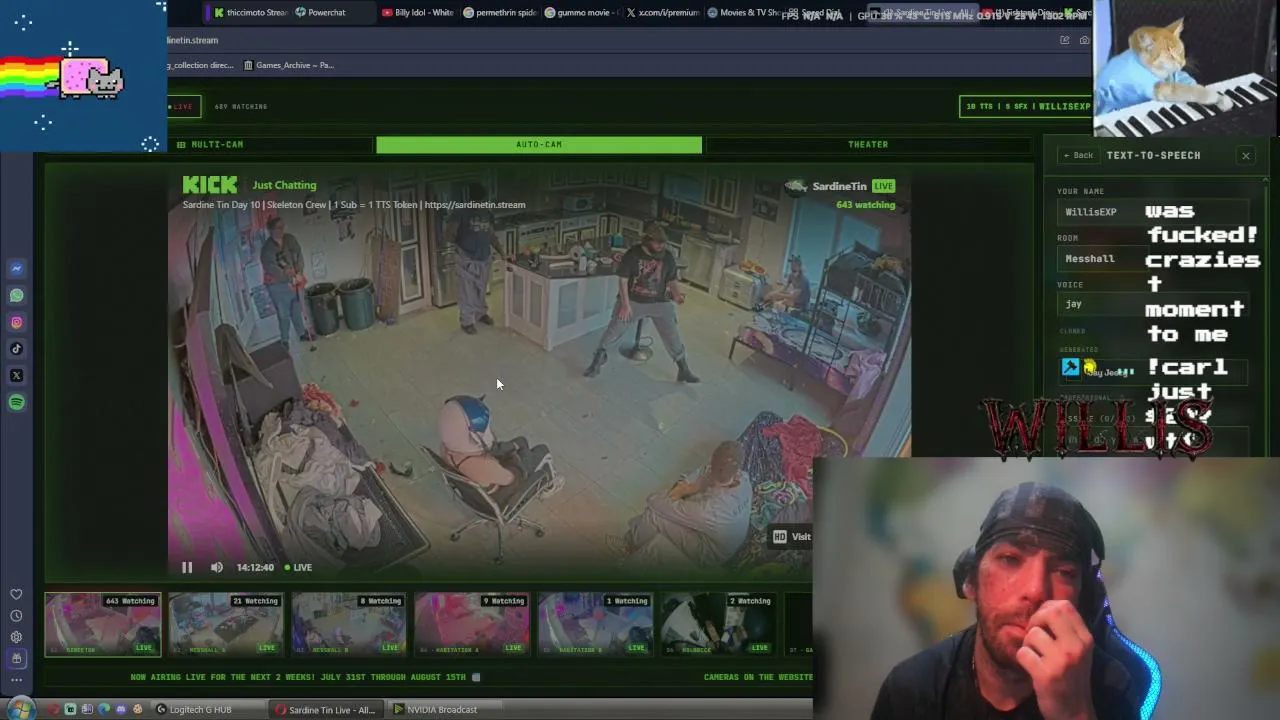The image size is (1280, 720).
Task: Select the 9 Watching camera thumbnail
Action: [472, 624]
